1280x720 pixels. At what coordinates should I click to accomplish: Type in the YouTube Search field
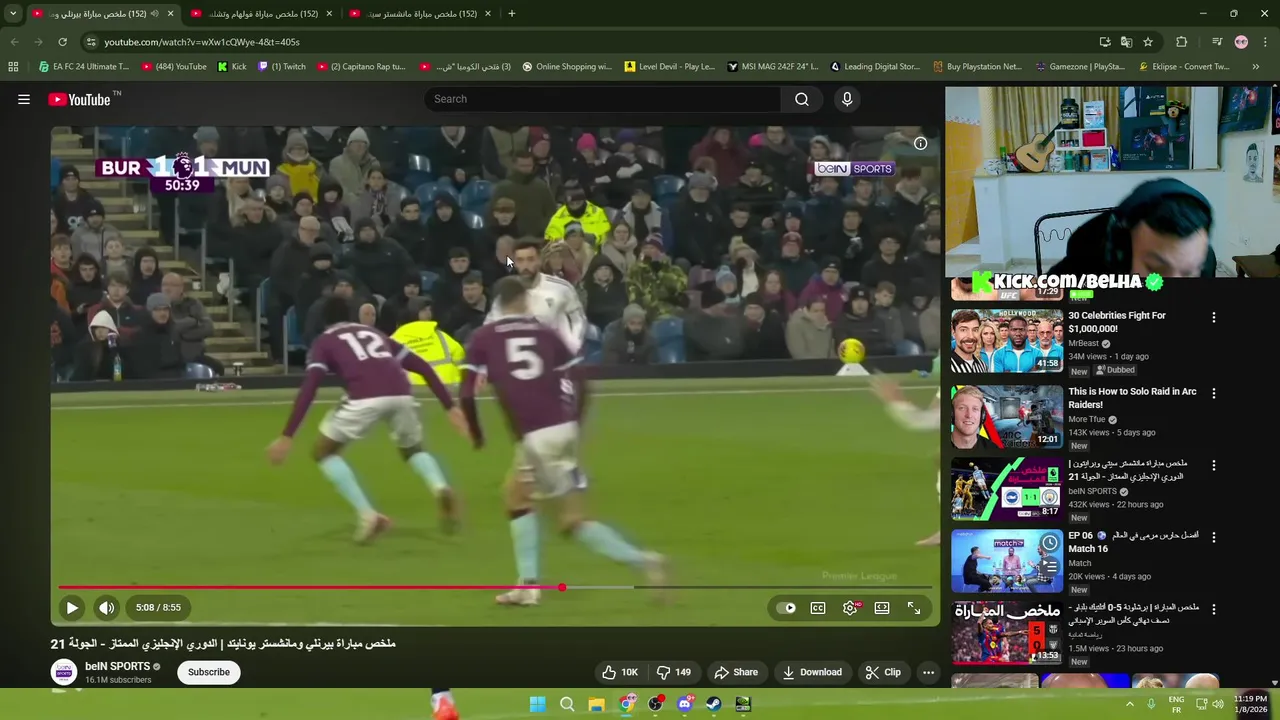tap(603, 99)
